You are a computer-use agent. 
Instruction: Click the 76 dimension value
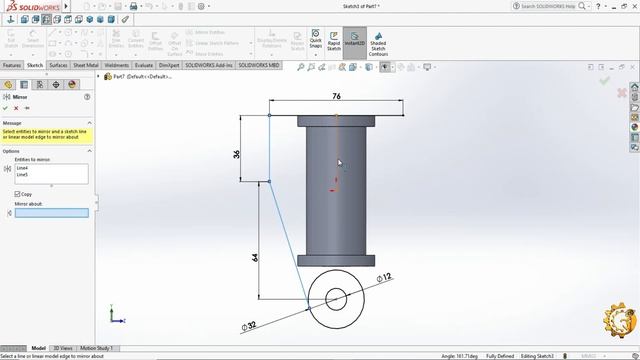(x=336, y=96)
